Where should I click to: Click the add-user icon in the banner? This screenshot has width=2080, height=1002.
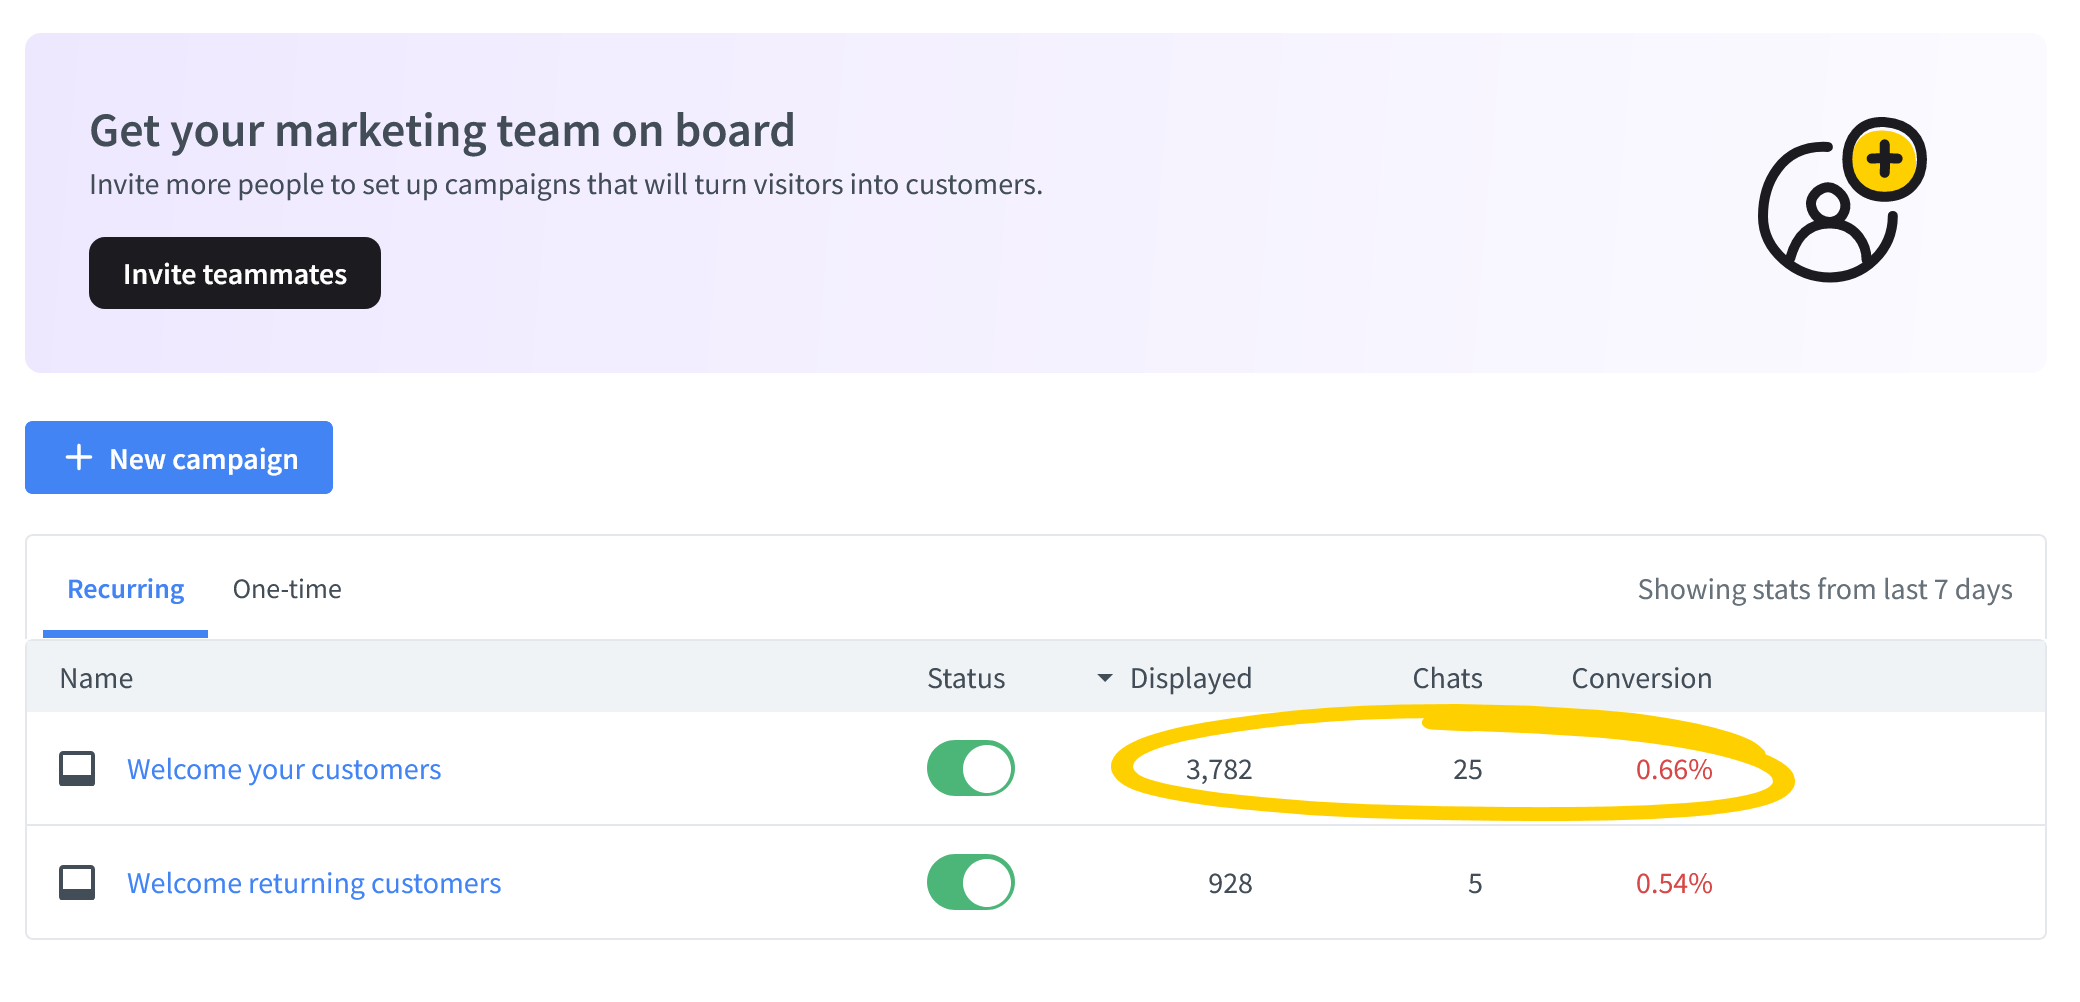coord(1826,214)
